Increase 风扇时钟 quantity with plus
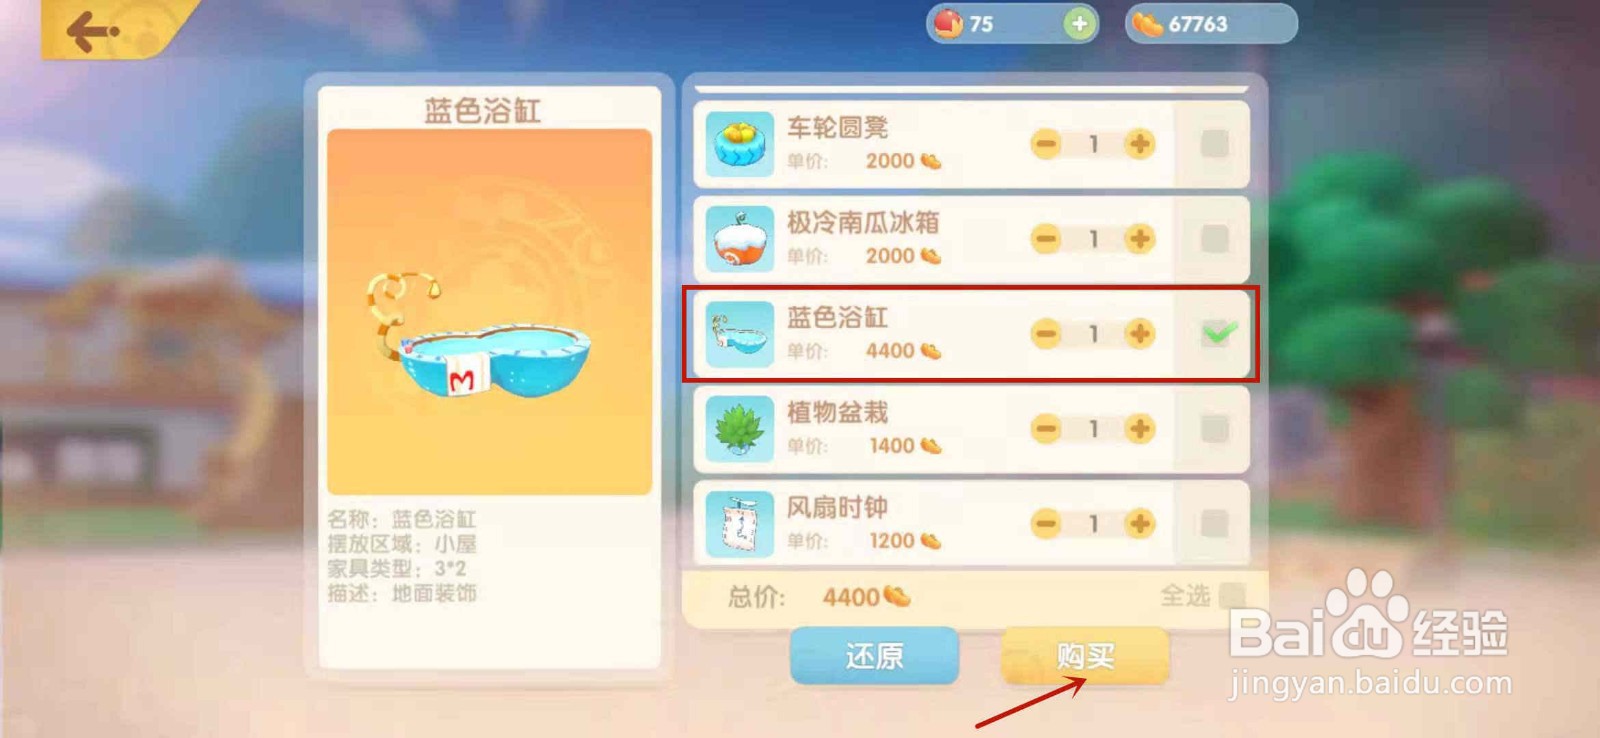This screenshot has height=738, width=1600. [x=1139, y=524]
